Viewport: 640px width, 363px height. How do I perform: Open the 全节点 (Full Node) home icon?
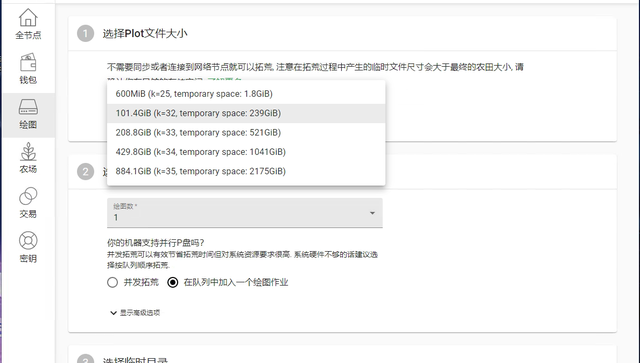coord(28,17)
